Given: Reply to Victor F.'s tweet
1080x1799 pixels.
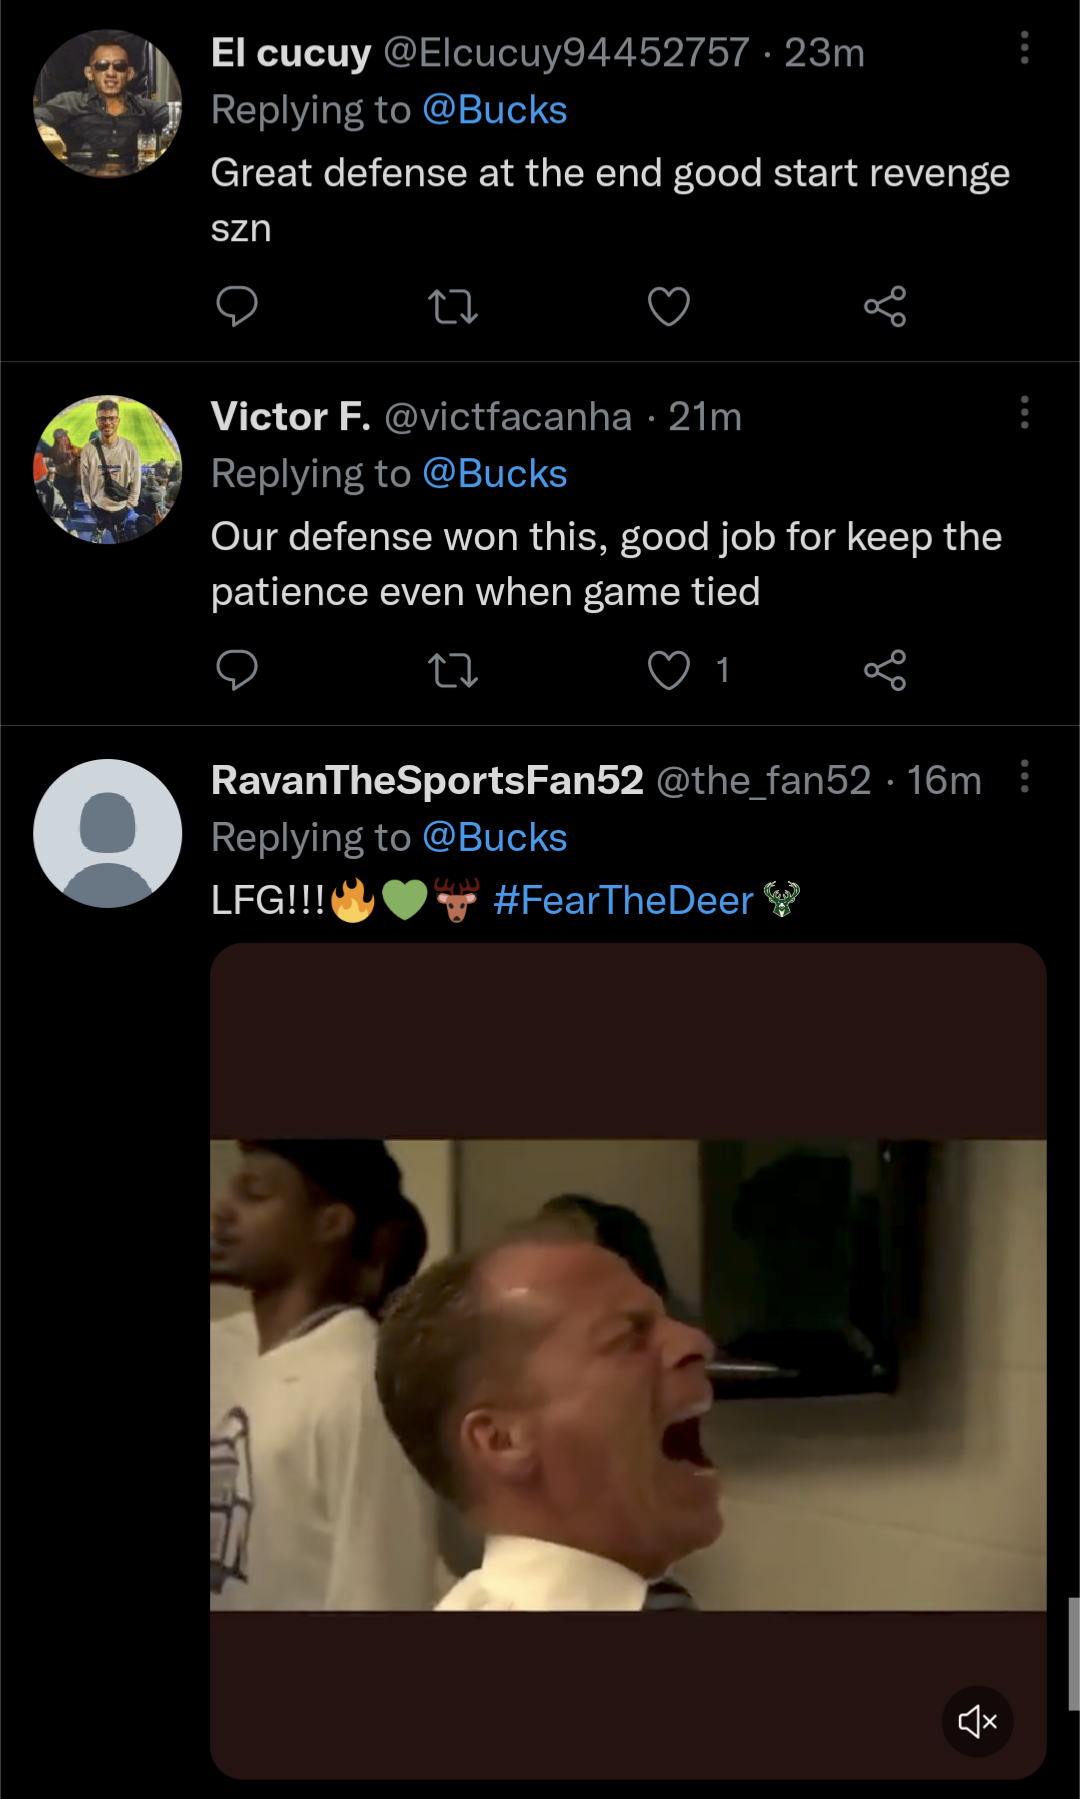Looking at the screenshot, I should coord(237,670).
